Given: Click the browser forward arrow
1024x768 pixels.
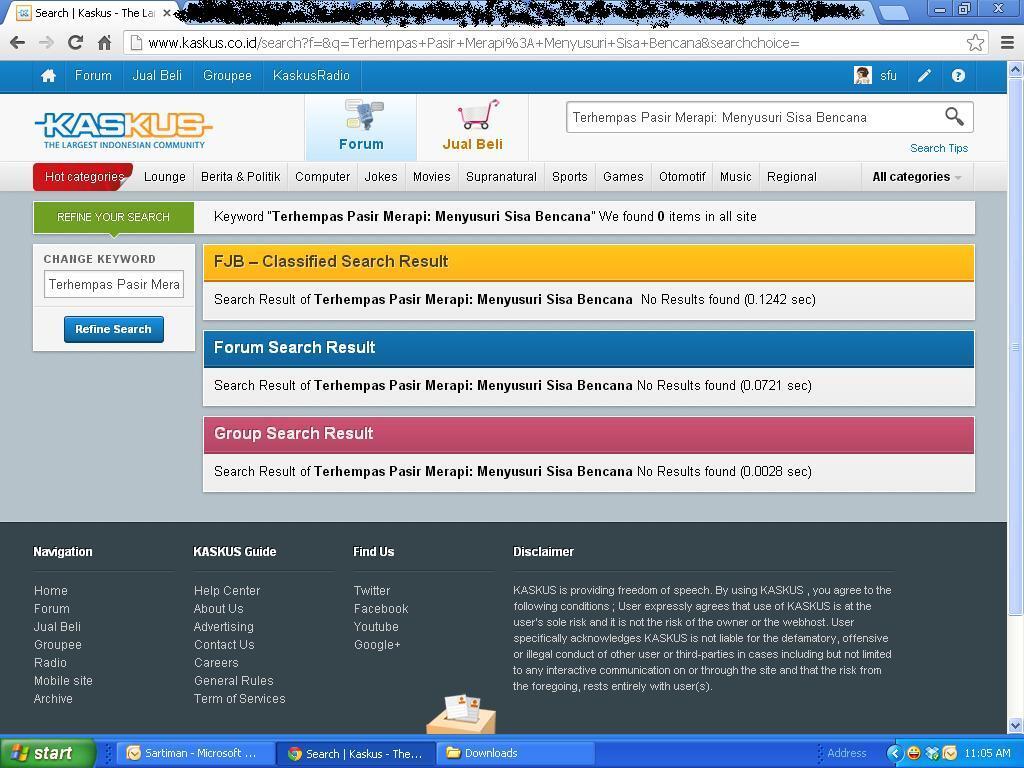Looking at the screenshot, I should coord(46,43).
